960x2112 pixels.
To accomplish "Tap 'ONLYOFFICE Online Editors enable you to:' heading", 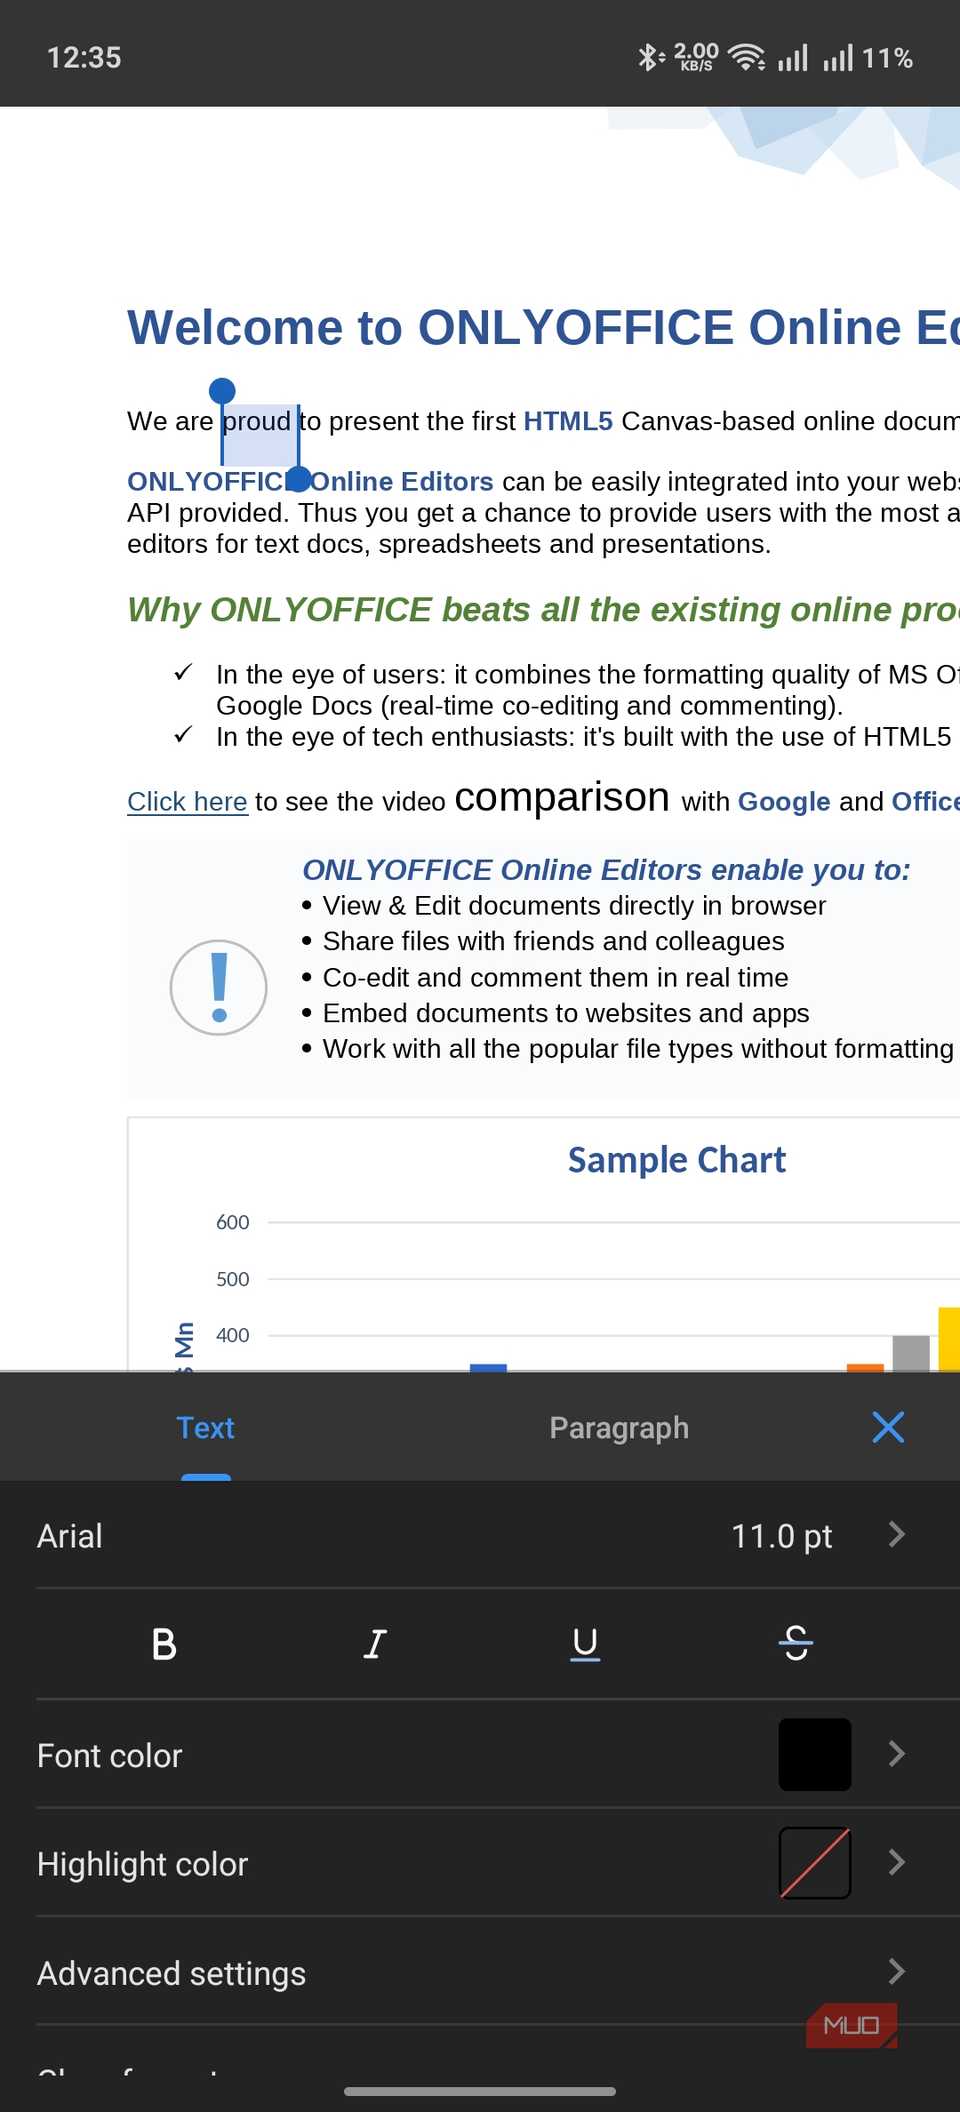I will 607,870.
